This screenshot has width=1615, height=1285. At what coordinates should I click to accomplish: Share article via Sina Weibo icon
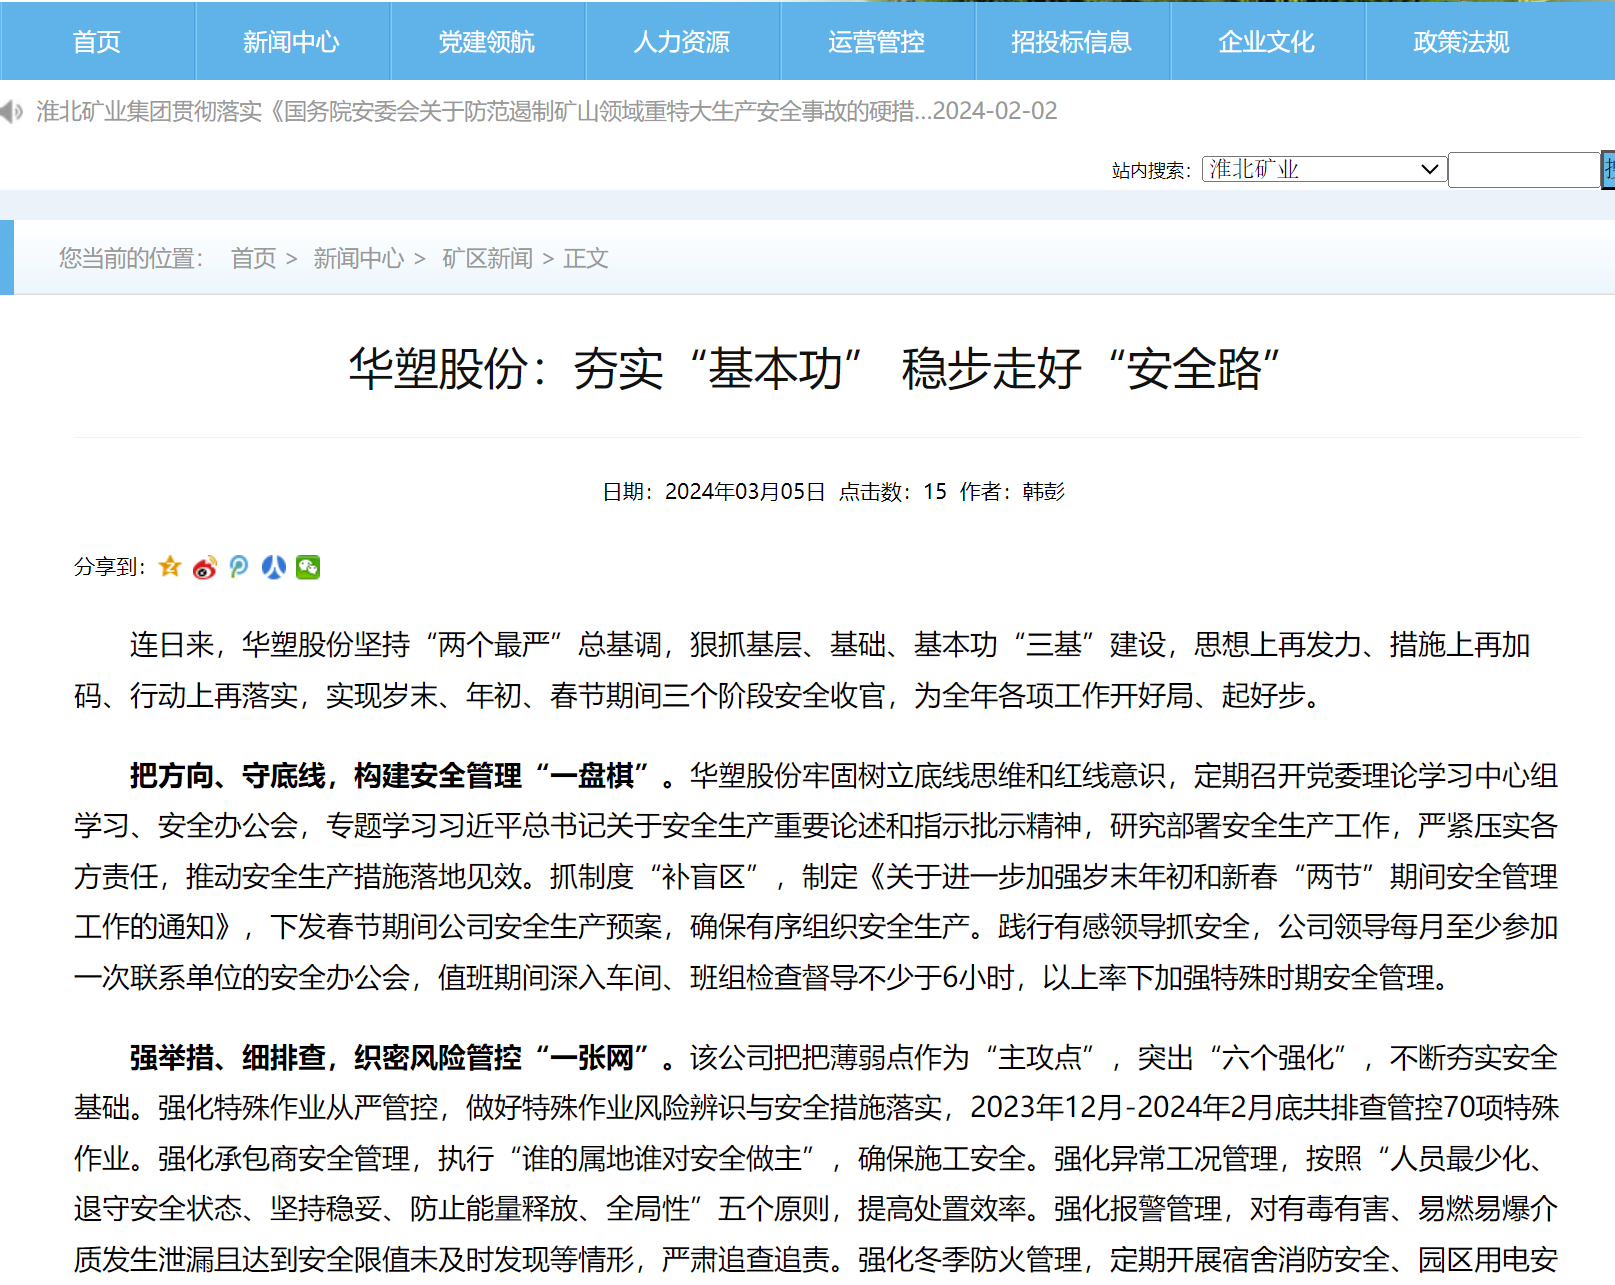pyautogui.click(x=205, y=568)
